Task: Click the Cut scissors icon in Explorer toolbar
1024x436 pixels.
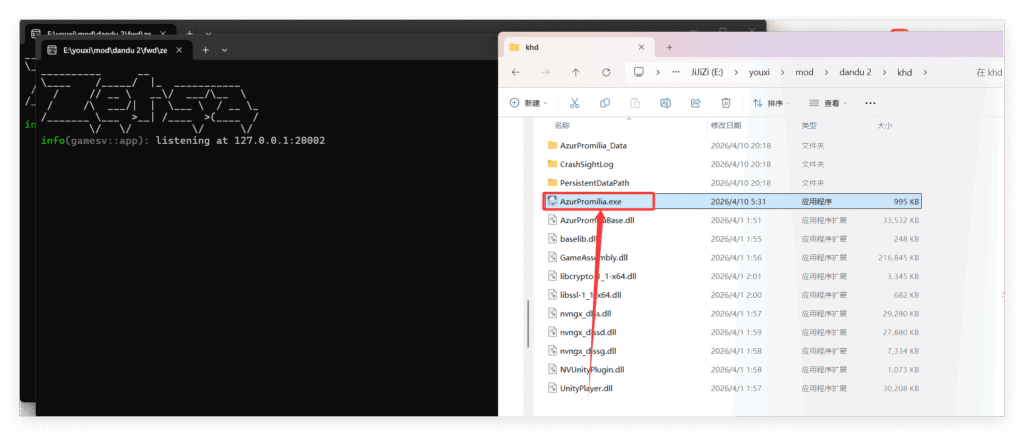Action: pyautogui.click(x=575, y=103)
